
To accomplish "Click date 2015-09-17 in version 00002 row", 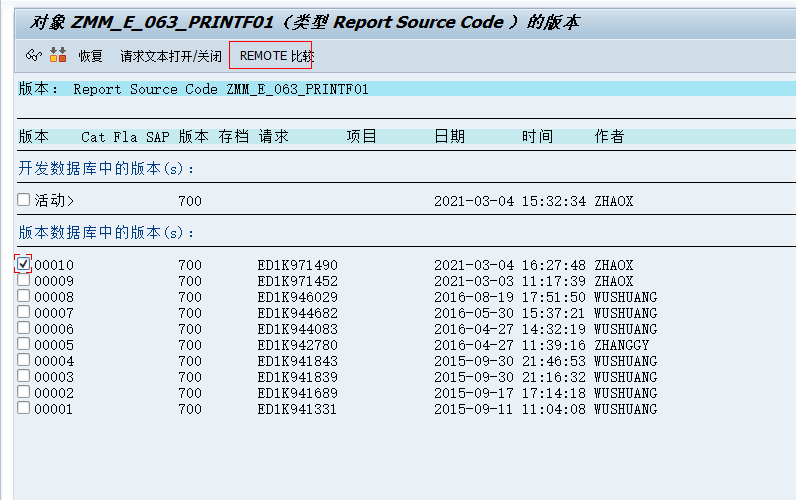I will coord(474,393).
